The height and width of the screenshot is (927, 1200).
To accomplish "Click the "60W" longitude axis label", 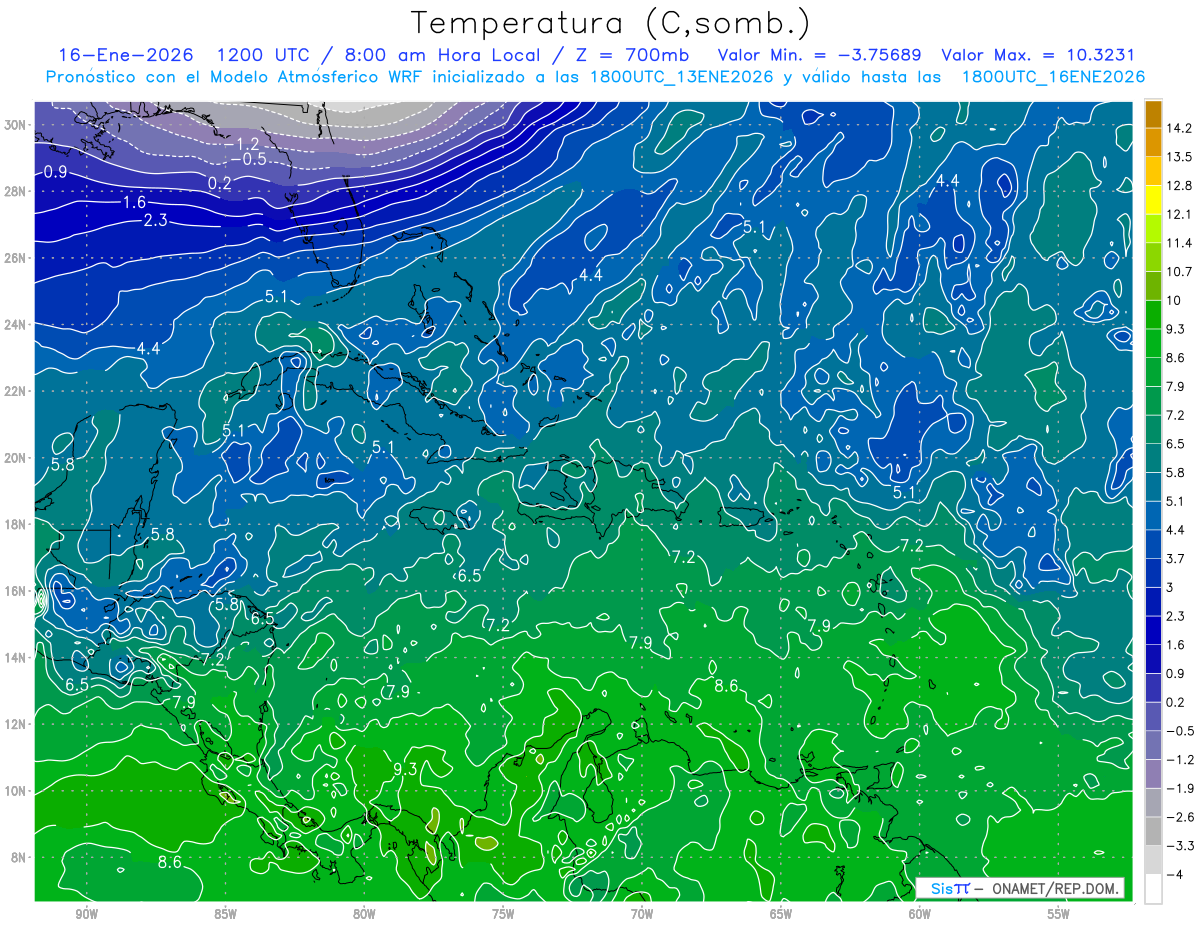I will click(920, 913).
